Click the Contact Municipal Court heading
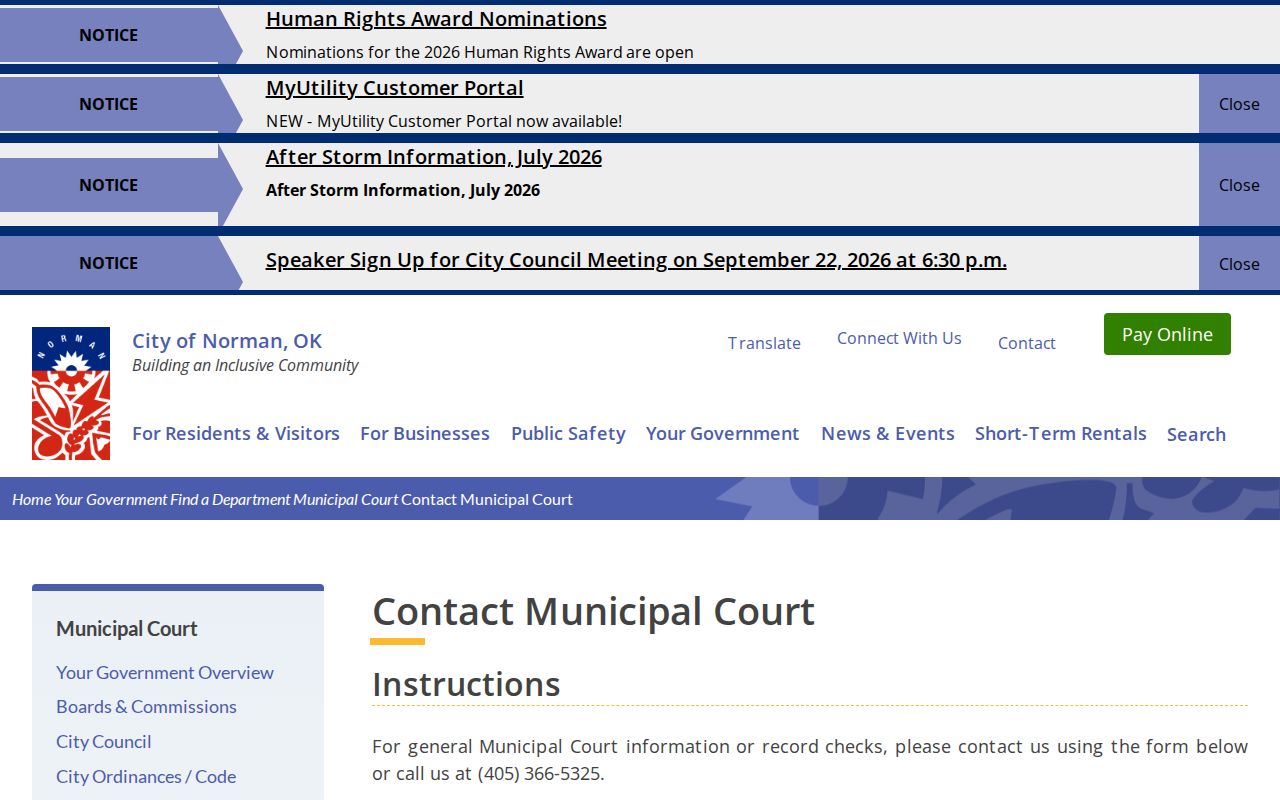 pos(594,611)
